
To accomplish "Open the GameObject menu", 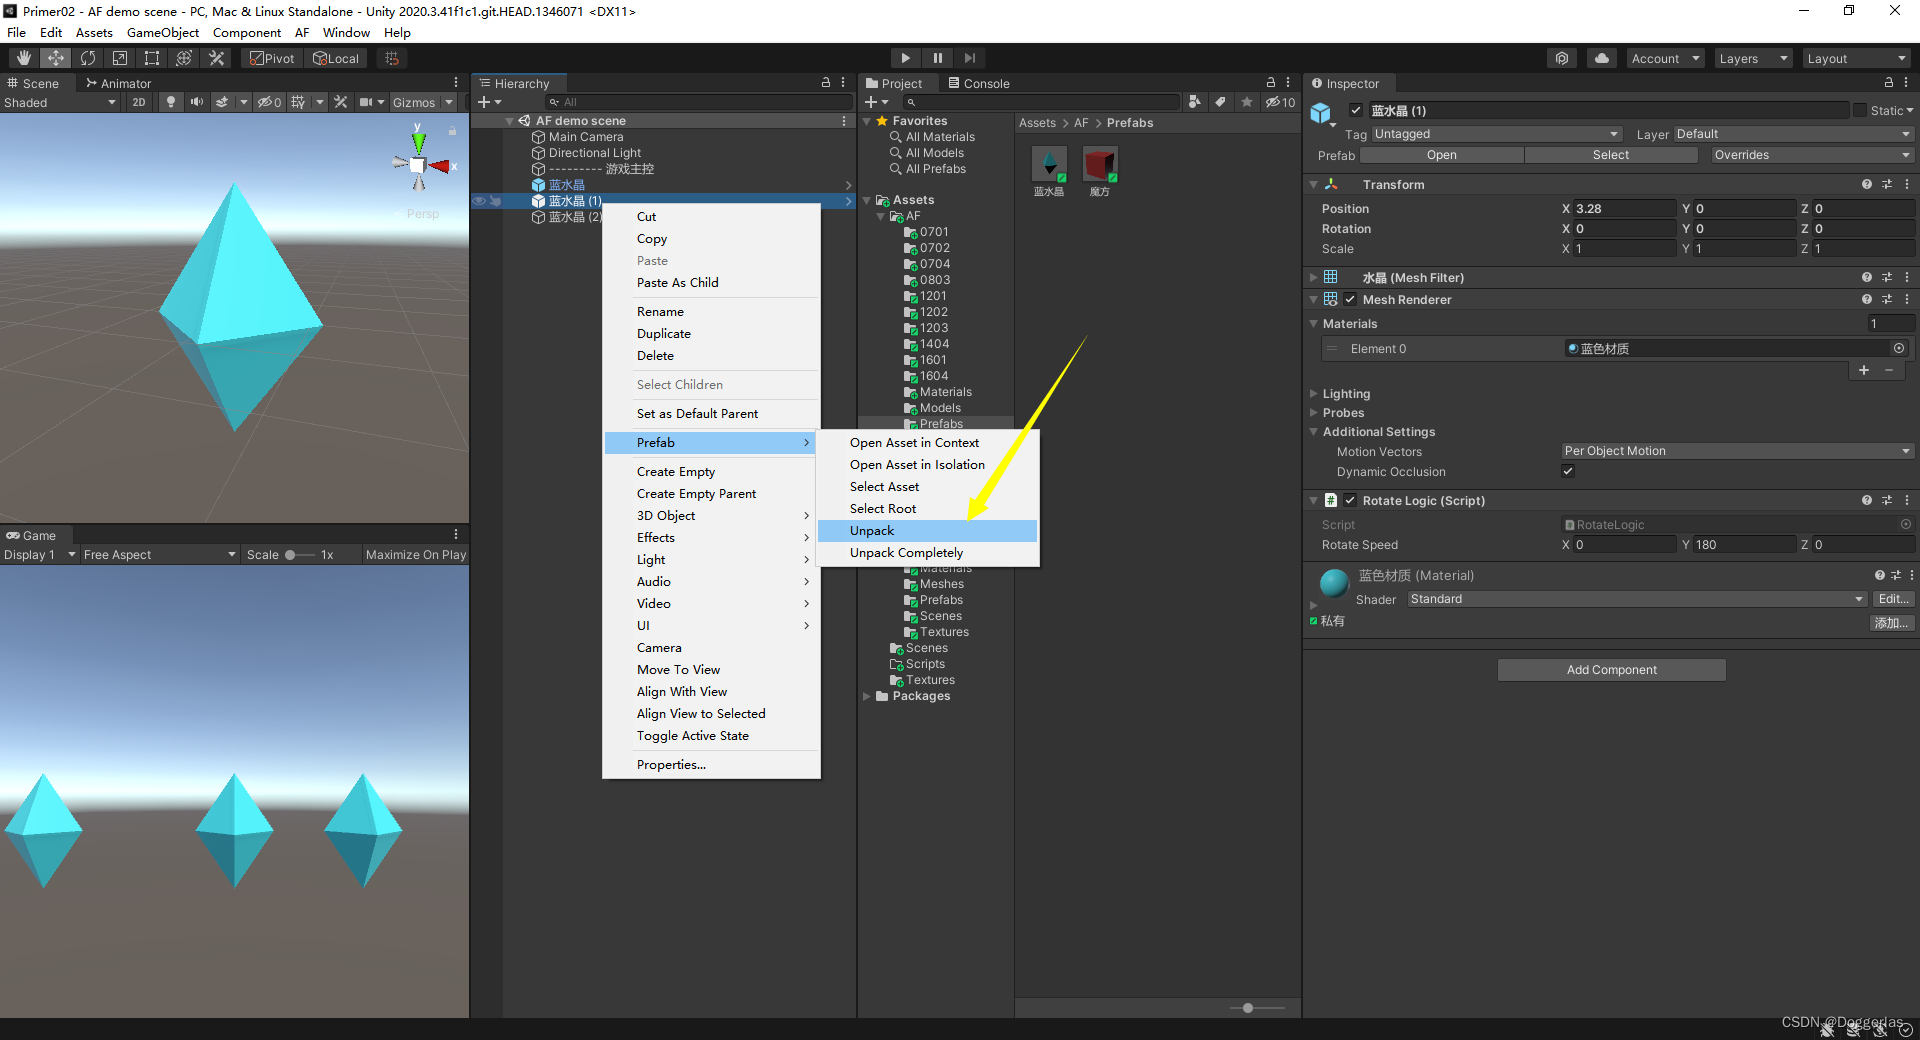I will [163, 32].
